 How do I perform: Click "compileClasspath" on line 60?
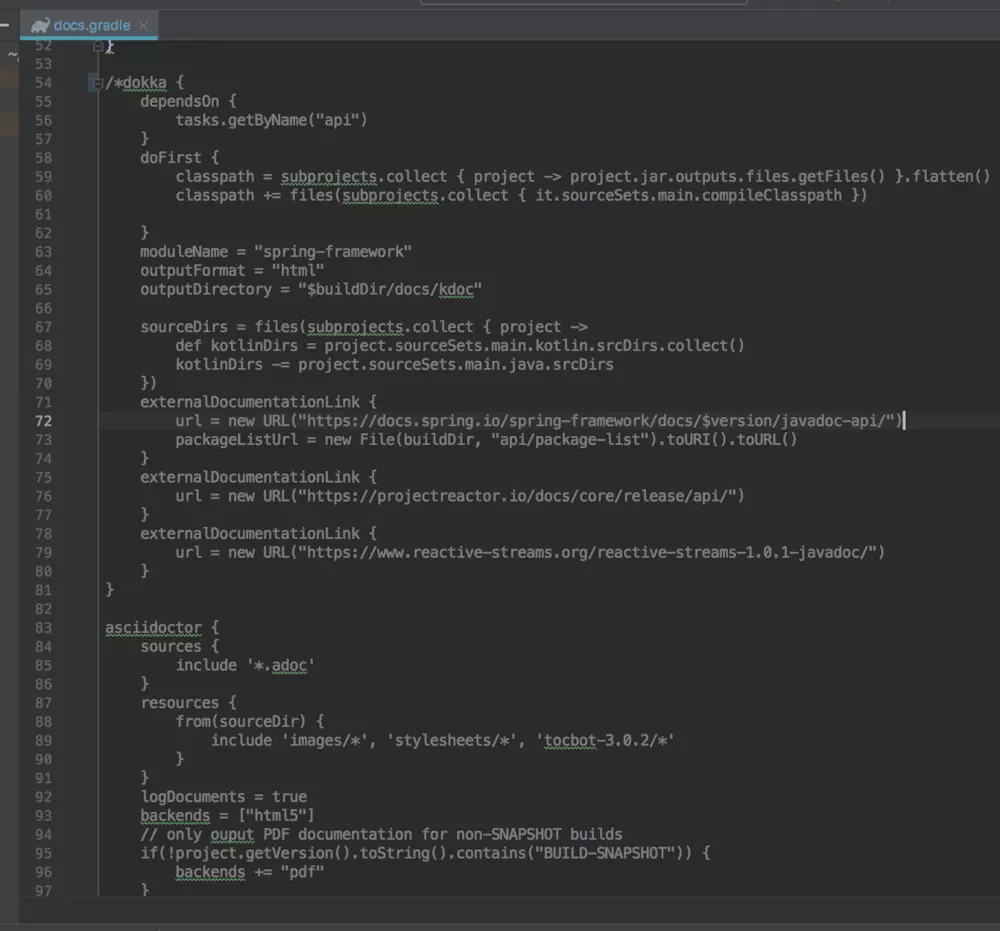pos(771,195)
